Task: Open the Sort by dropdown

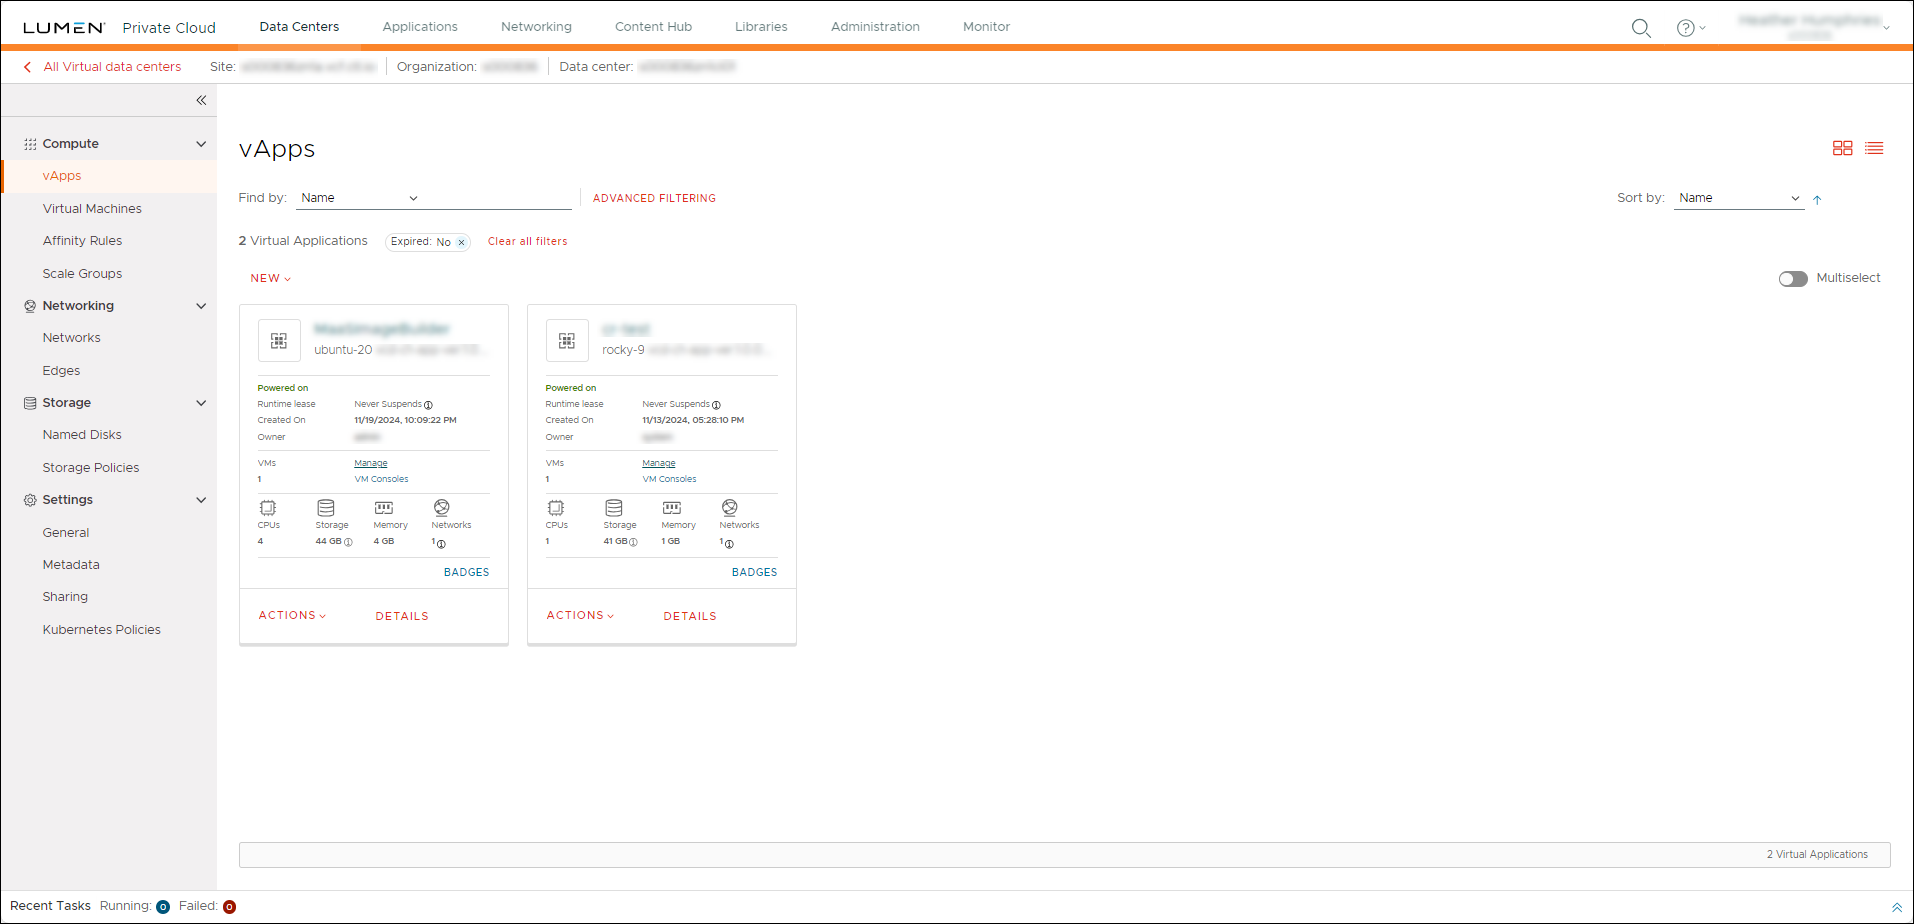Action: (1738, 197)
